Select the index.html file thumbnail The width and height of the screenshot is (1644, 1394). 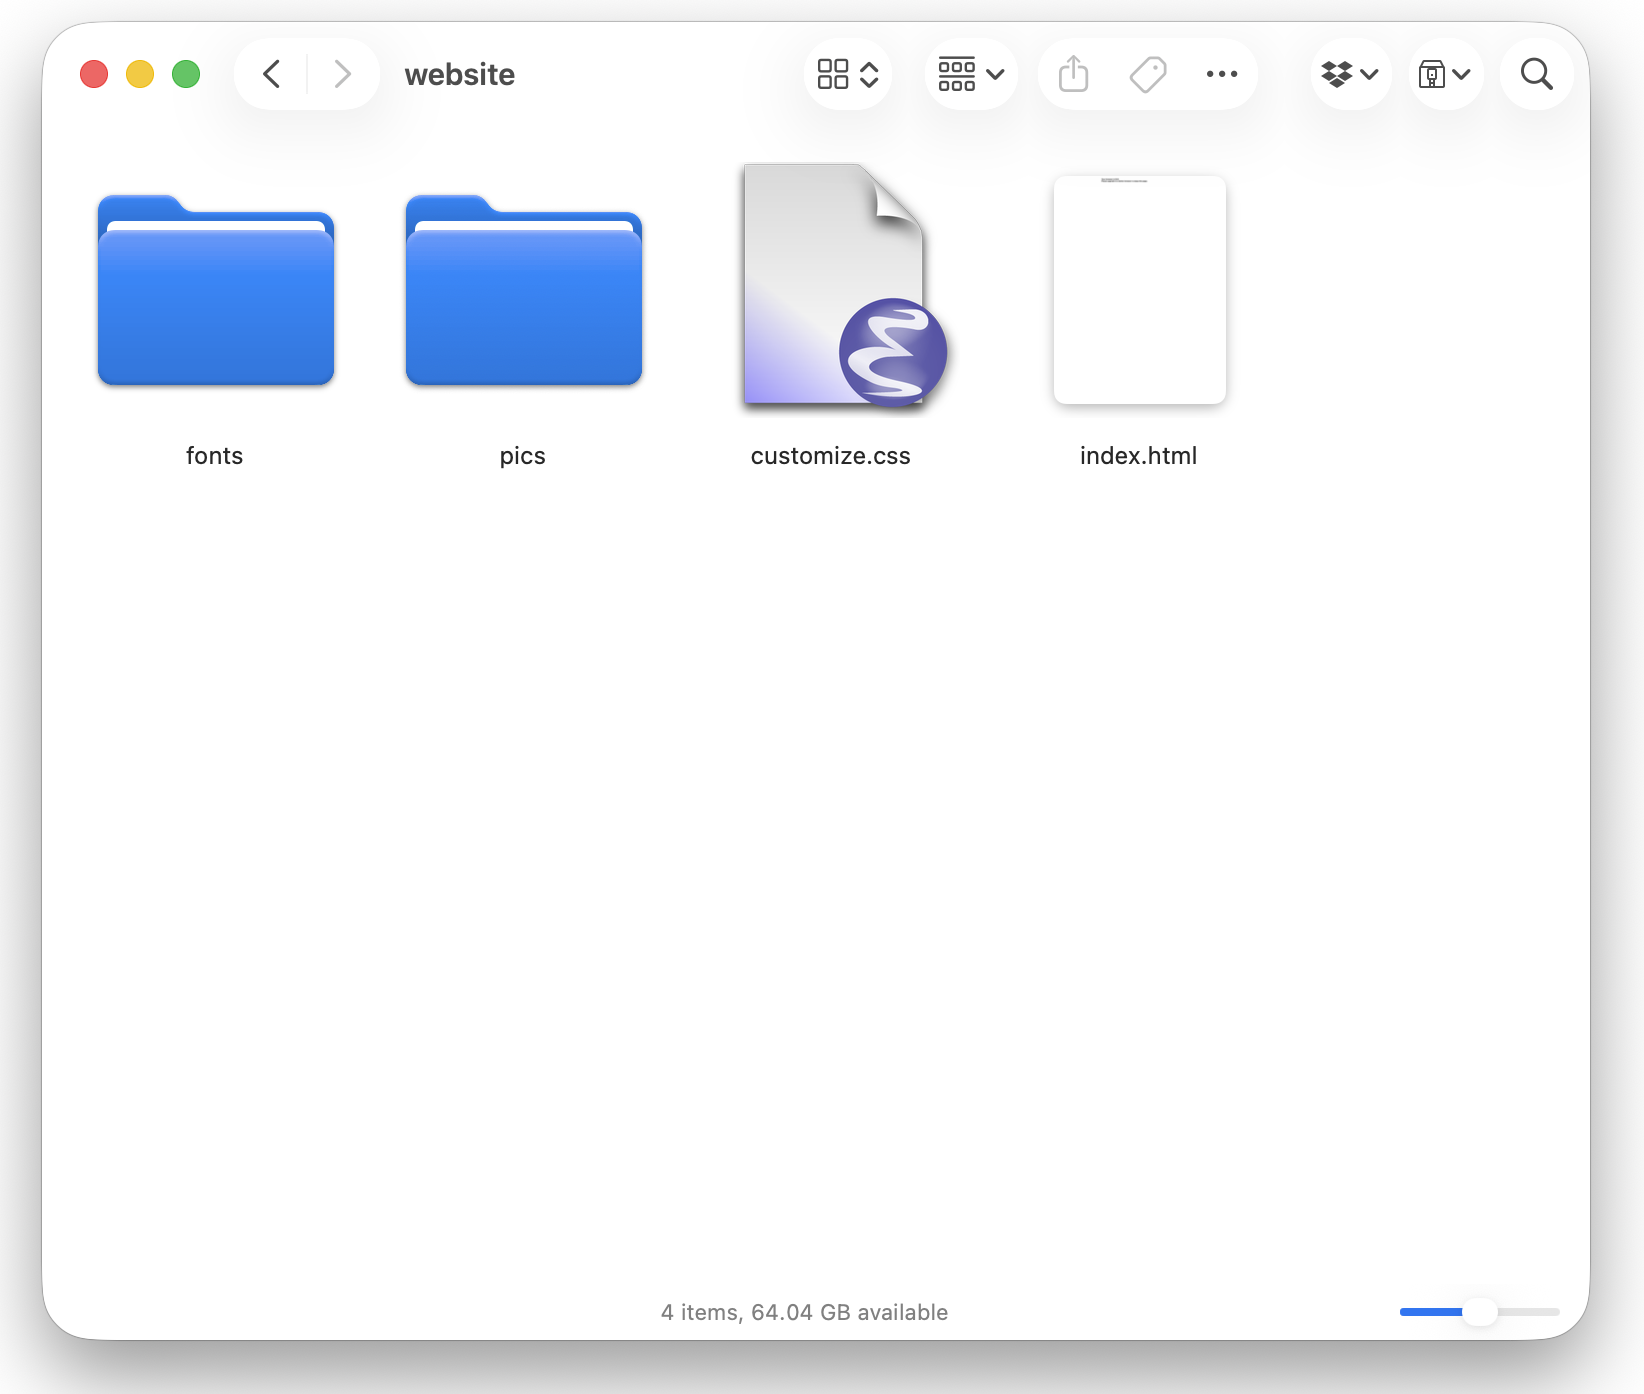[1139, 290]
